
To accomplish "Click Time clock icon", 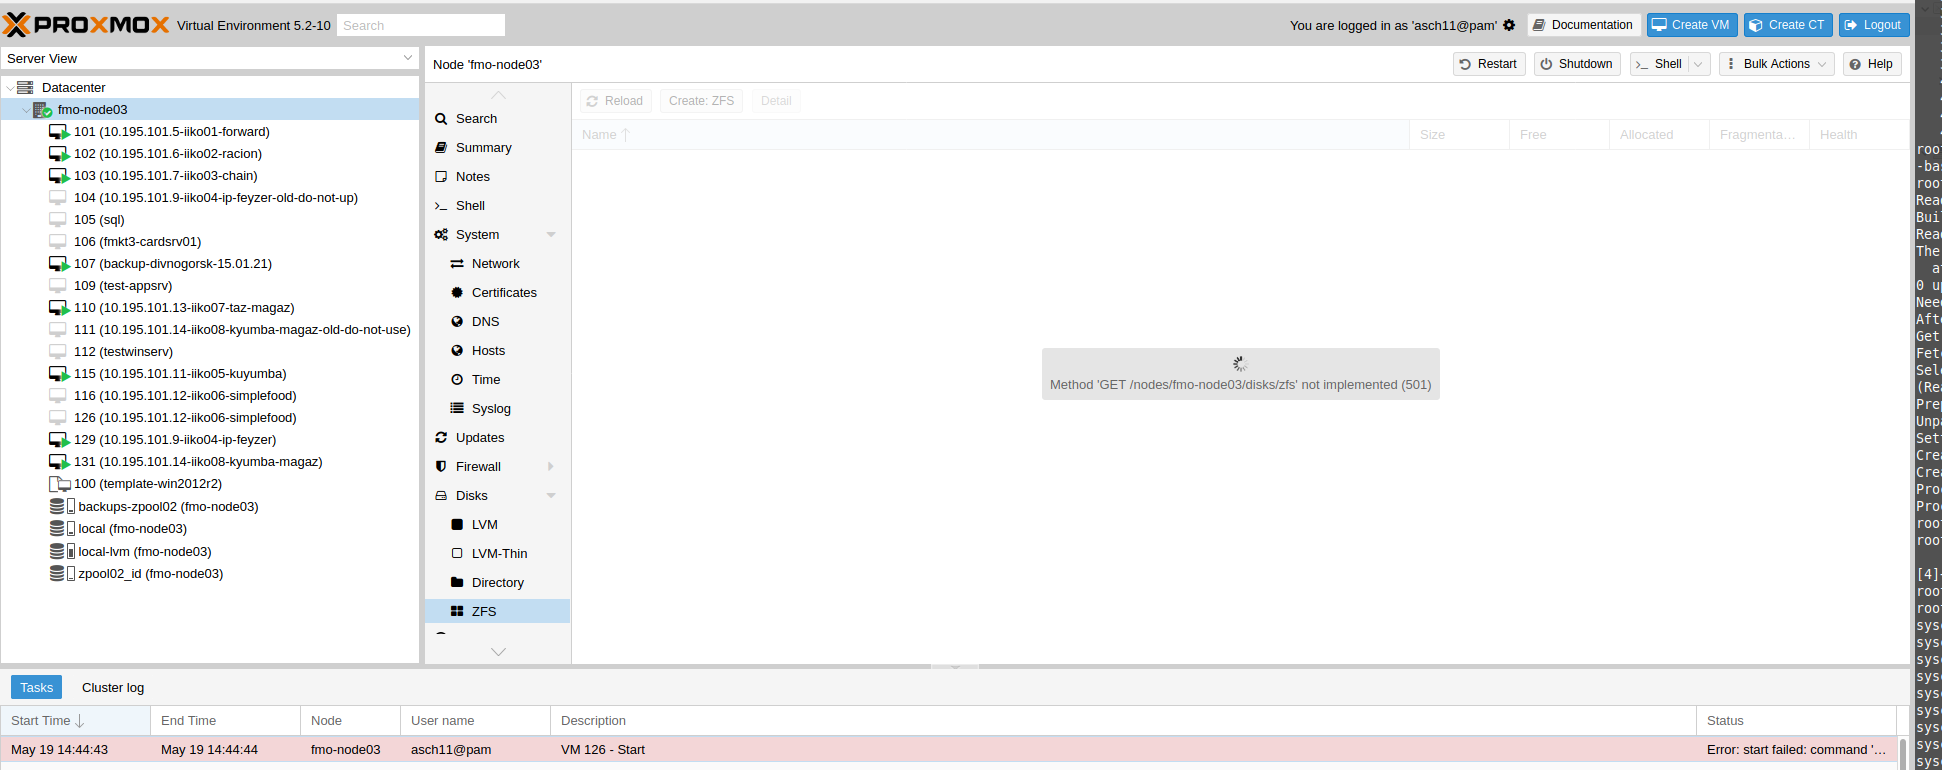I will [457, 380].
